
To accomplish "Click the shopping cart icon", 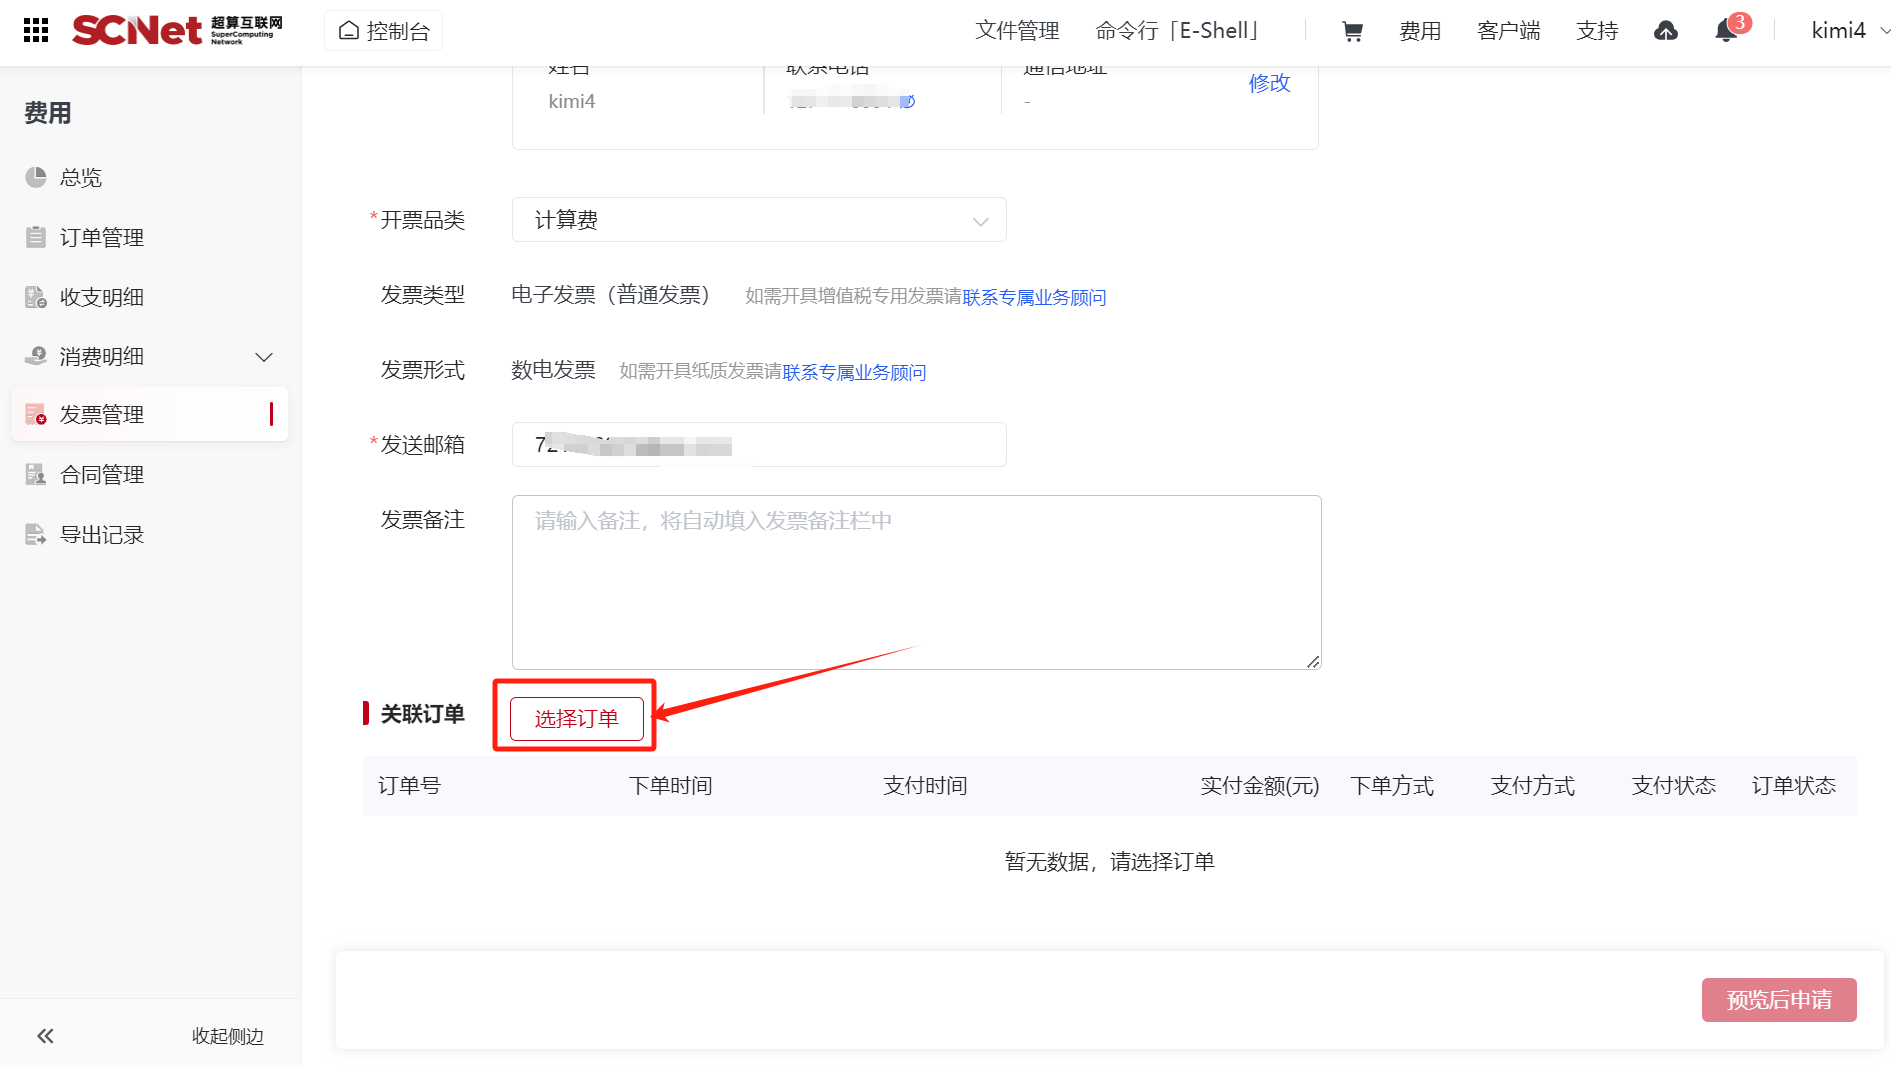I will (x=1352, y=32).
